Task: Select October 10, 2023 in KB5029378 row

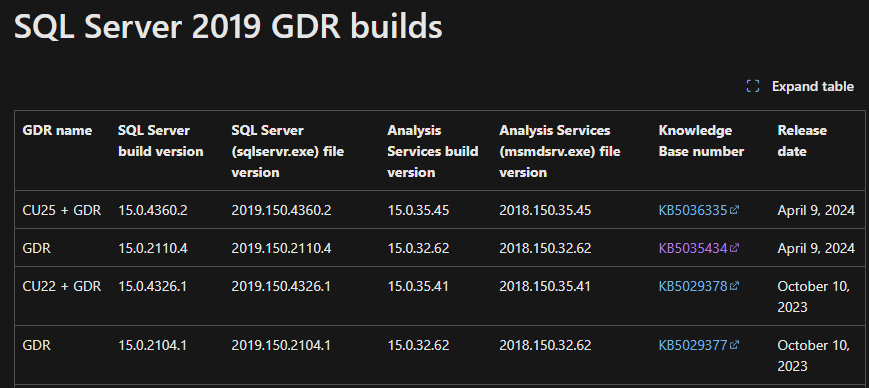Action: point(814,297)
